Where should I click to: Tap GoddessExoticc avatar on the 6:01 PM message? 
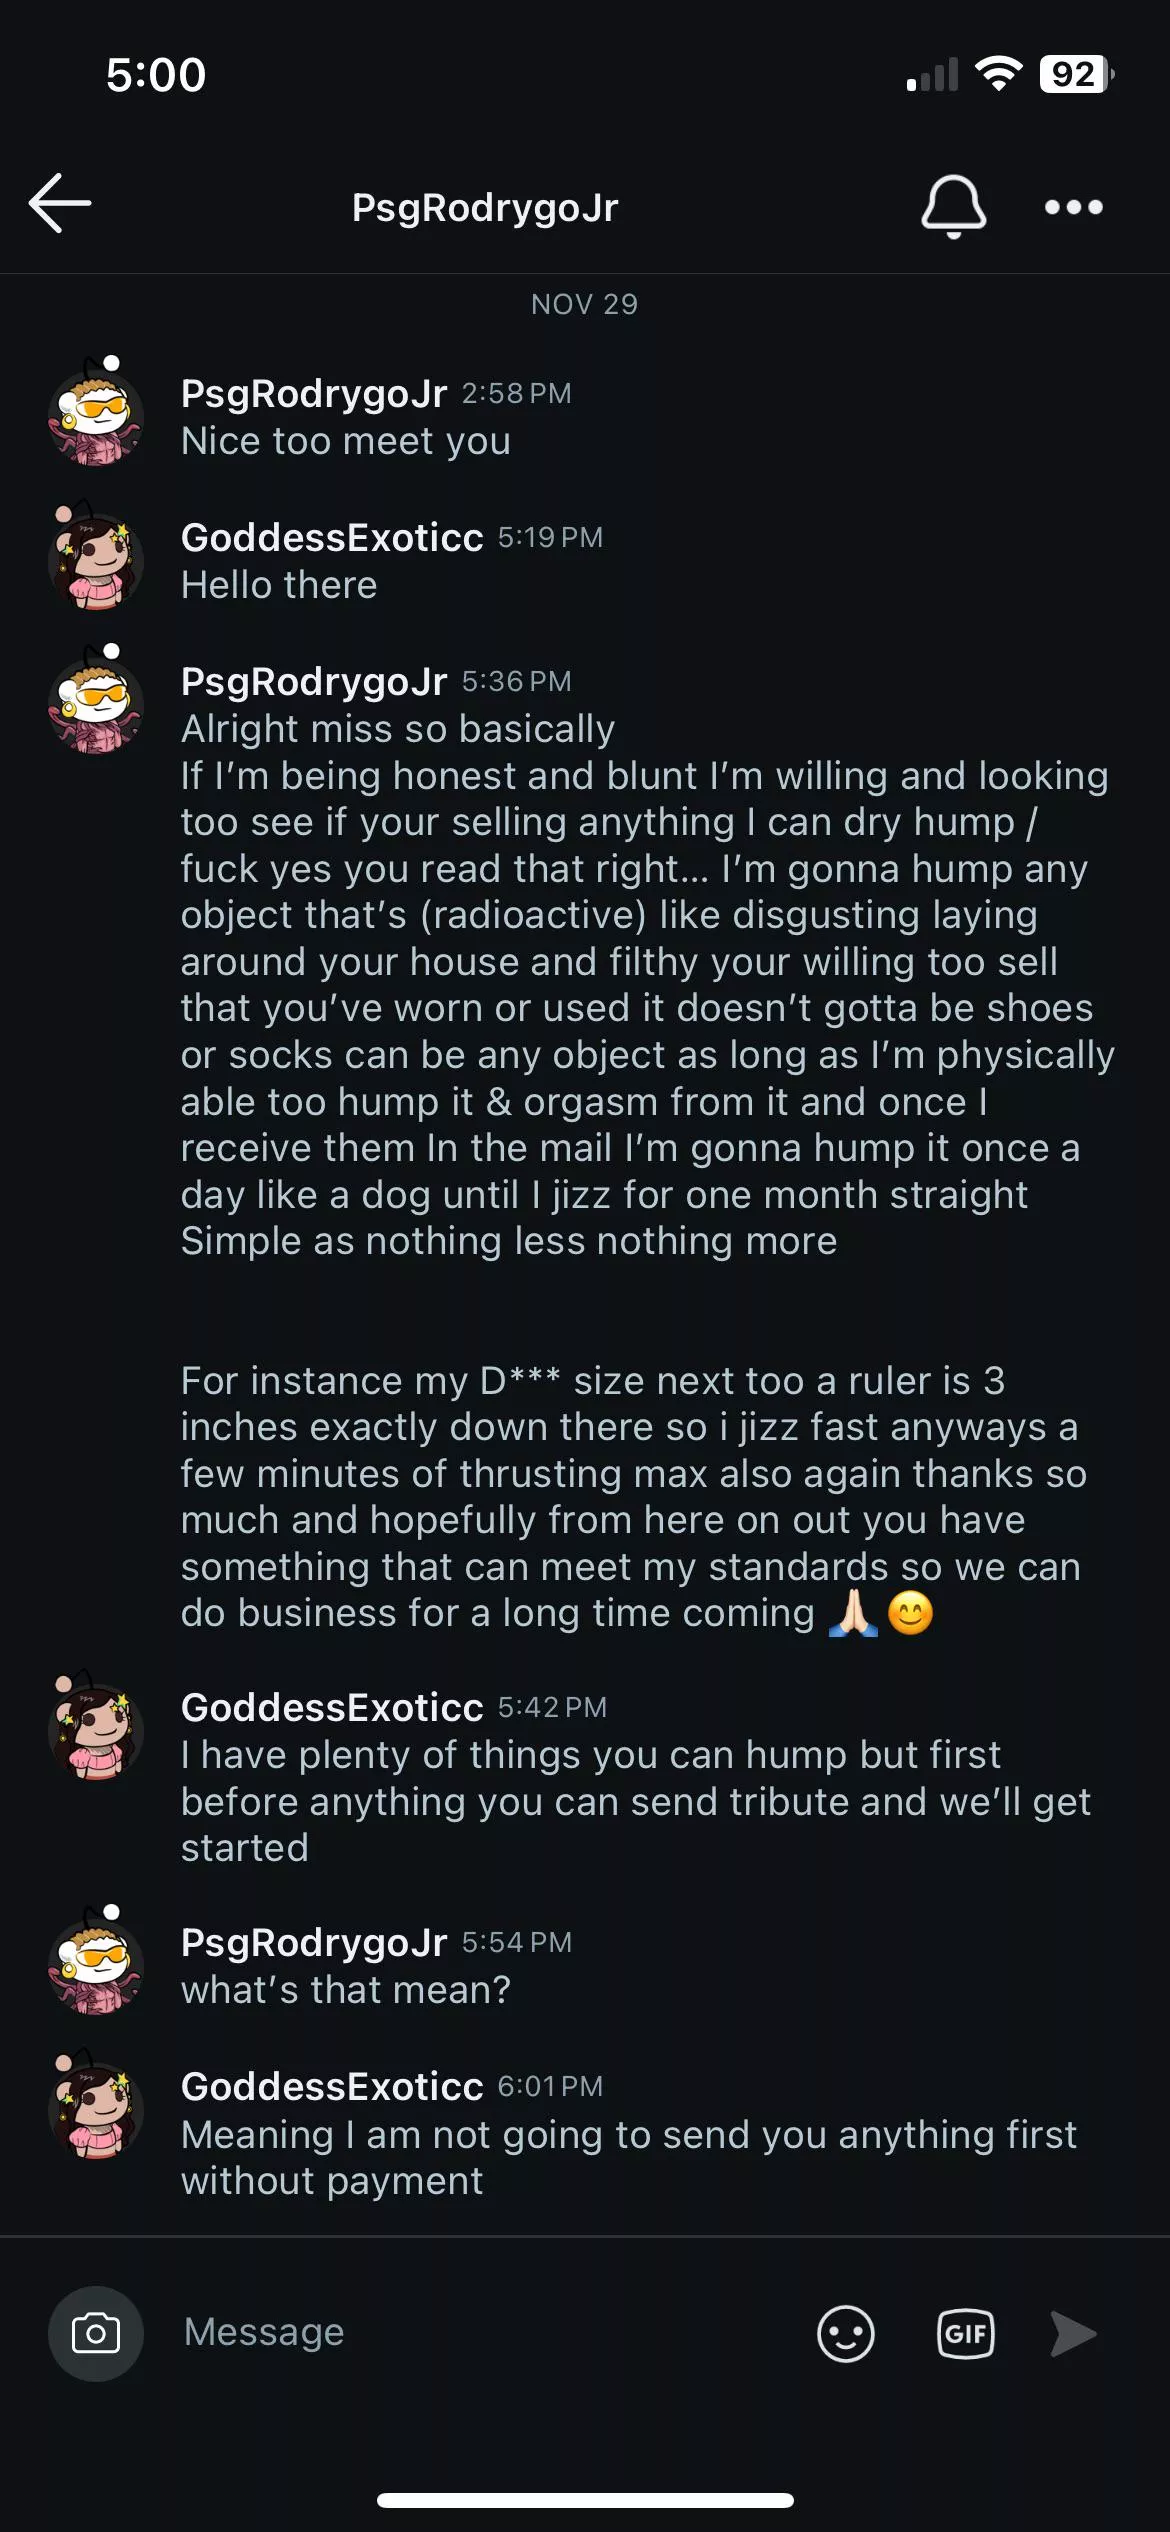[96, 2107]
